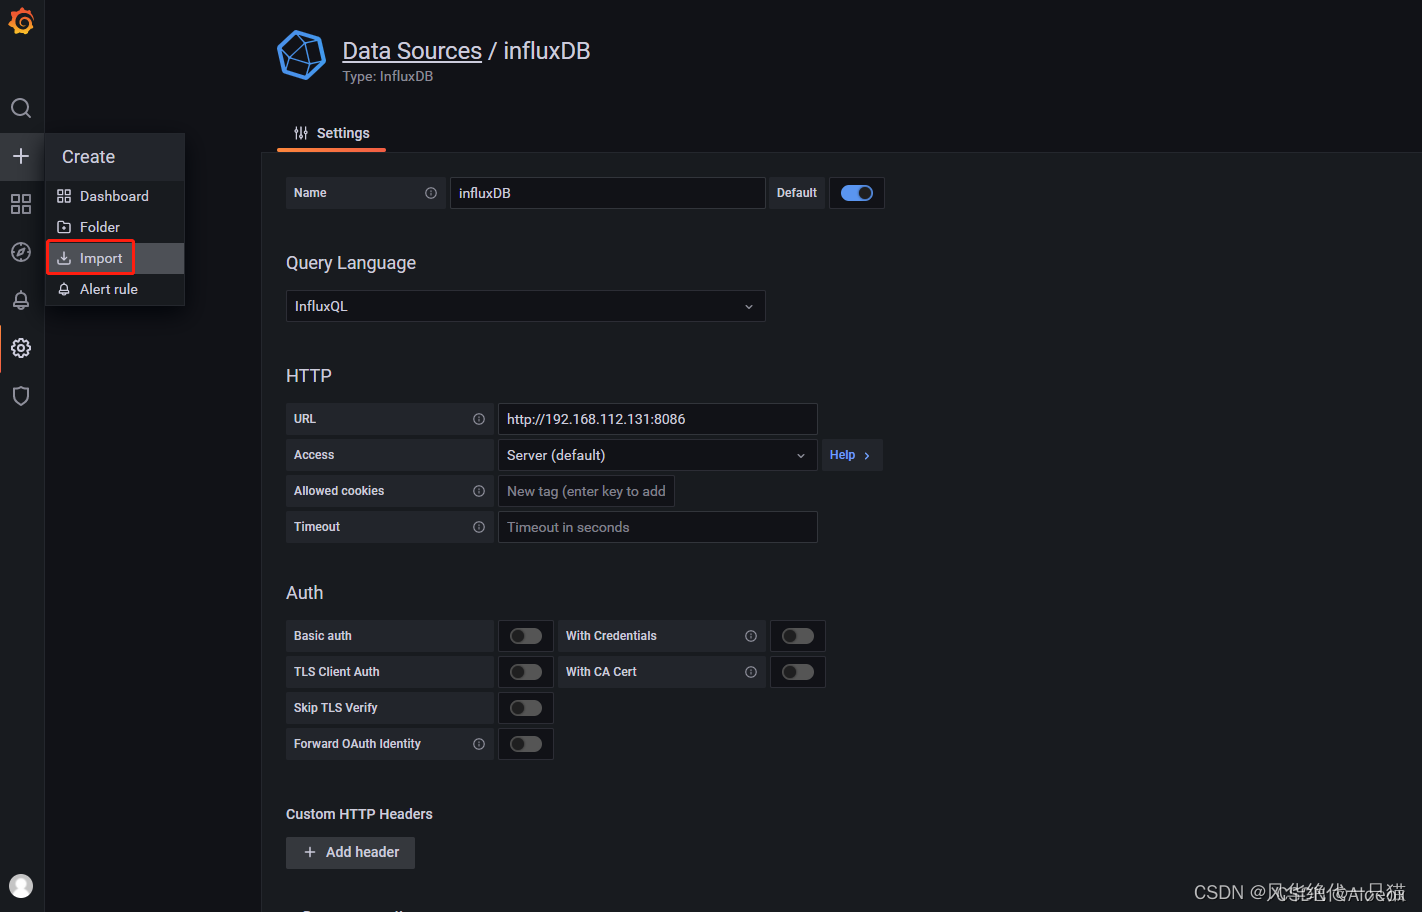Select Import in the Create menu

[x=115, y=258]
